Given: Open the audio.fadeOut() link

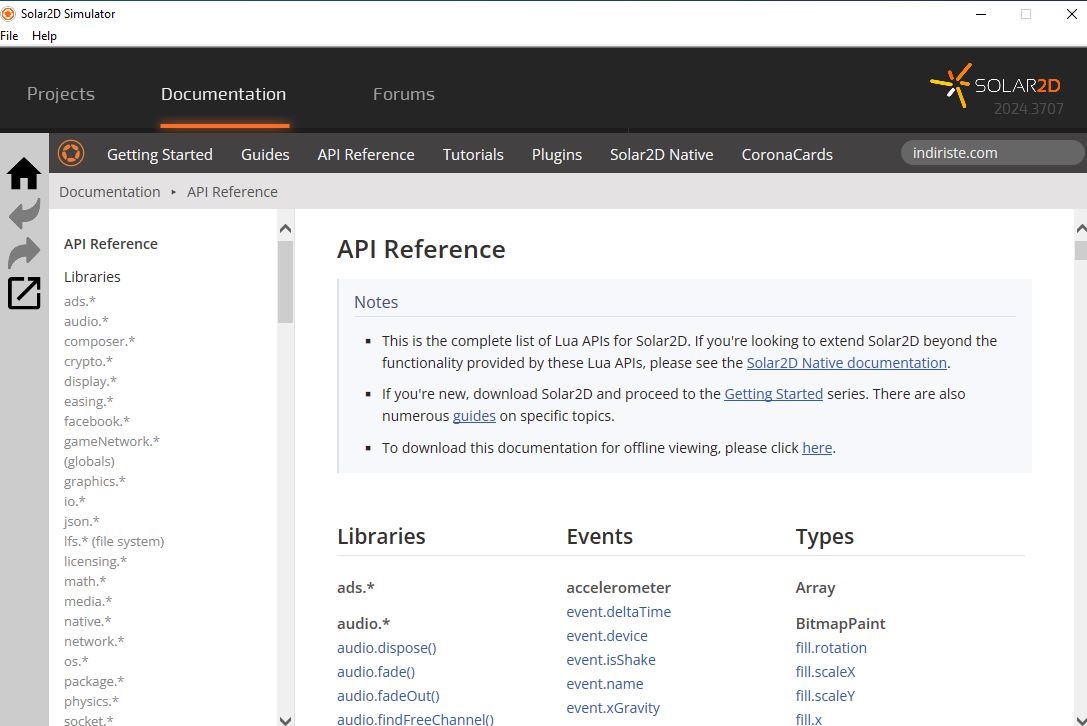Looking at the screenshot, I should (388, 695).
